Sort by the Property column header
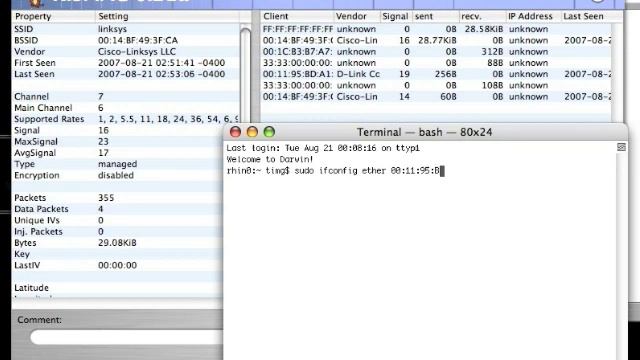This screenshot has width=640, height=360. [53, 16]
